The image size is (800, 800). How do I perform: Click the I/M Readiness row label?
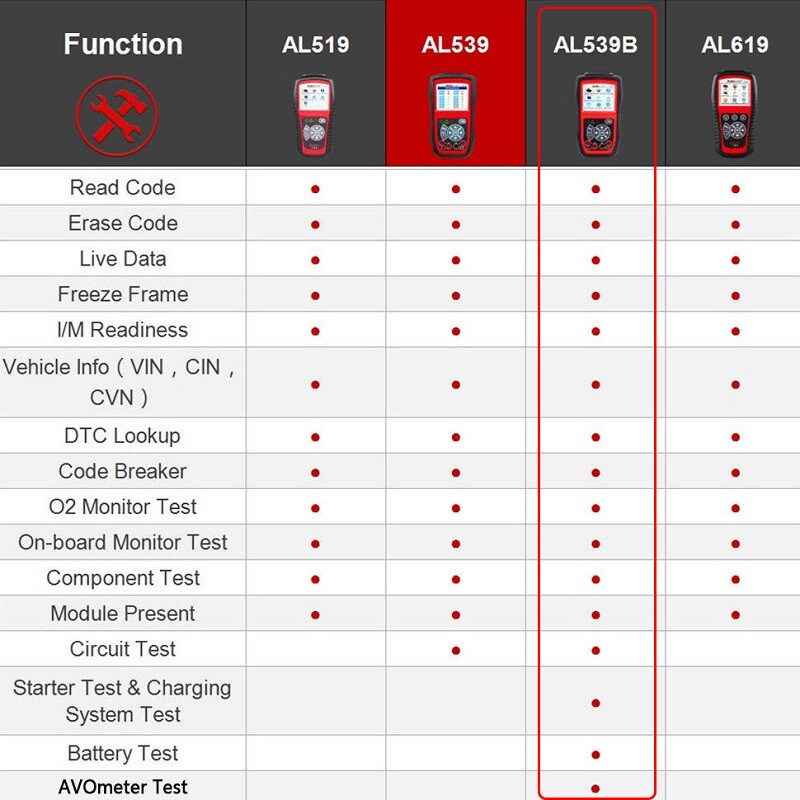[x=122, y=330]
